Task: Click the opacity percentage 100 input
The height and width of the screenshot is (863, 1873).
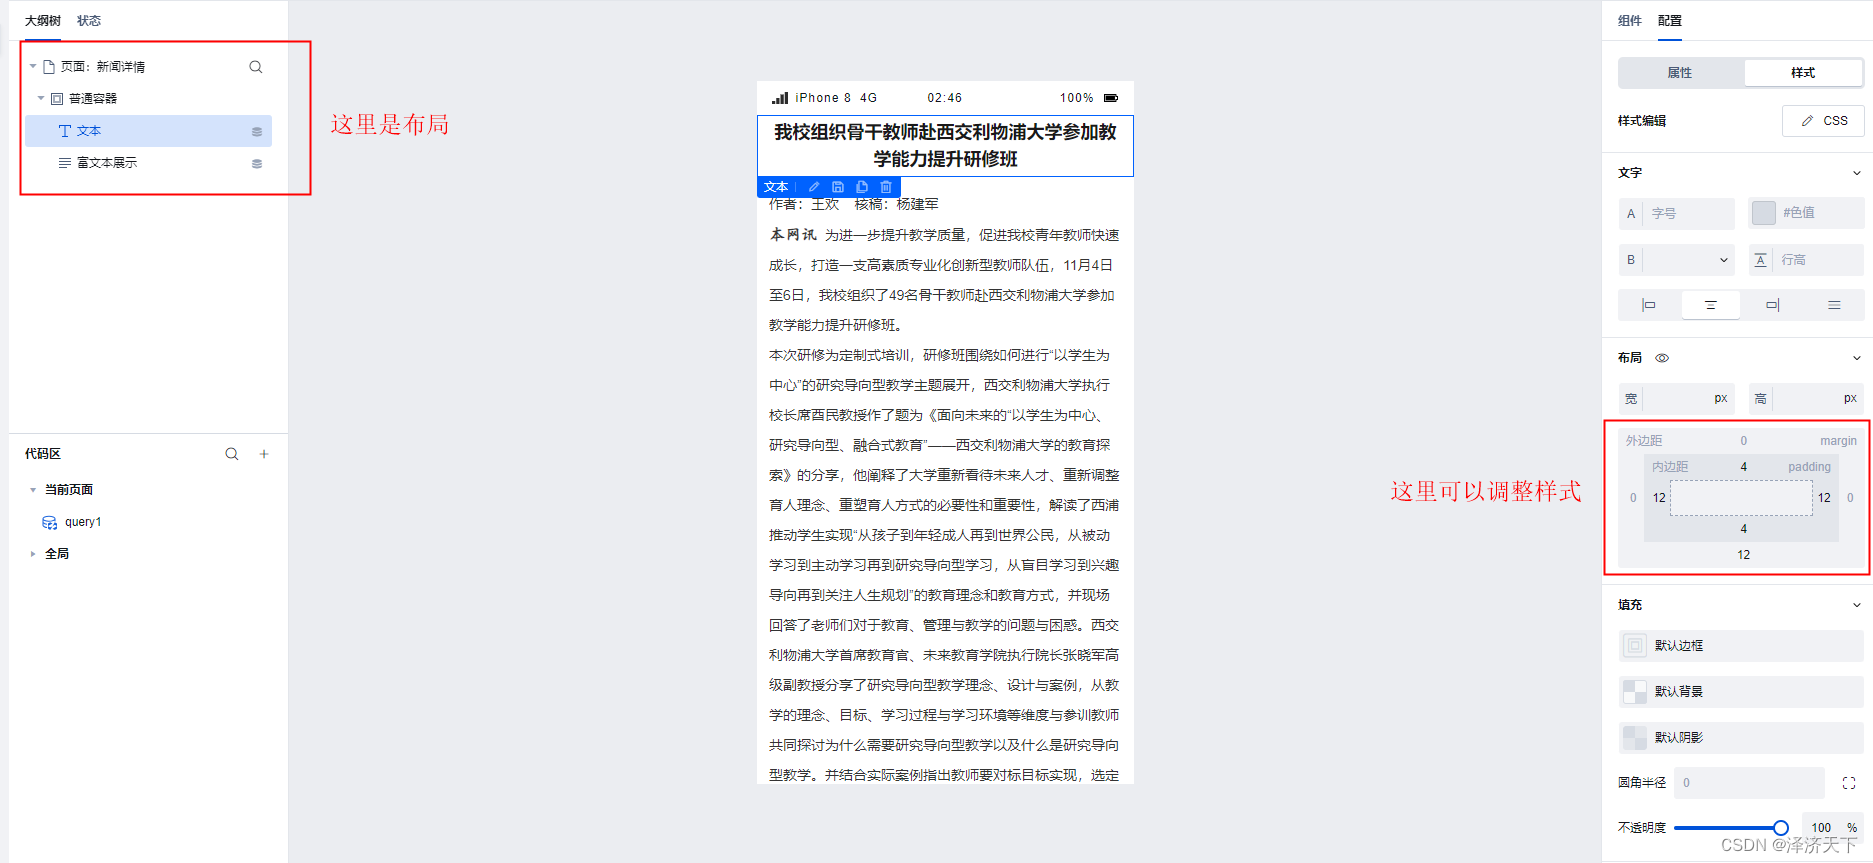Action: tap(1822, 828)
